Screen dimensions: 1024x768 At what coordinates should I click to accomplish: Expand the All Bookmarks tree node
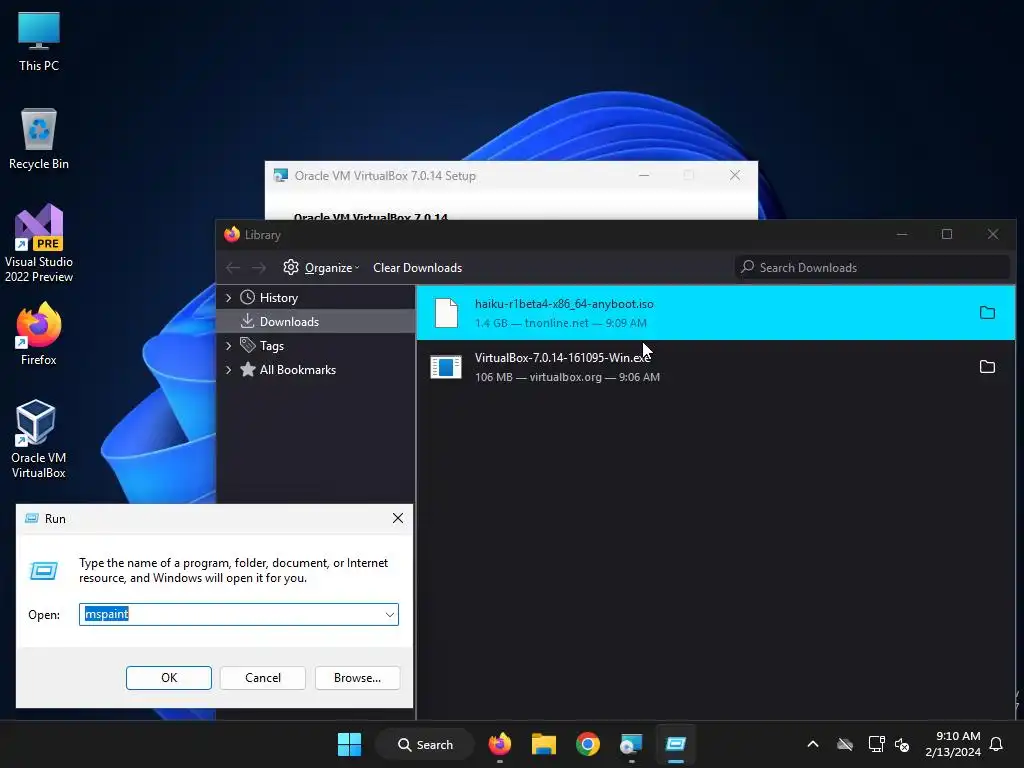[229, 370]
